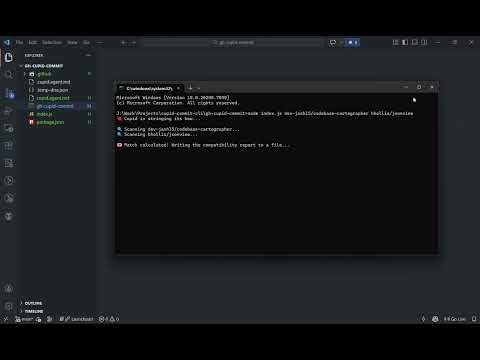The width and height of the screenshot is (480, 360).
Task: Open package.json in the explorer
Action: 50,122
